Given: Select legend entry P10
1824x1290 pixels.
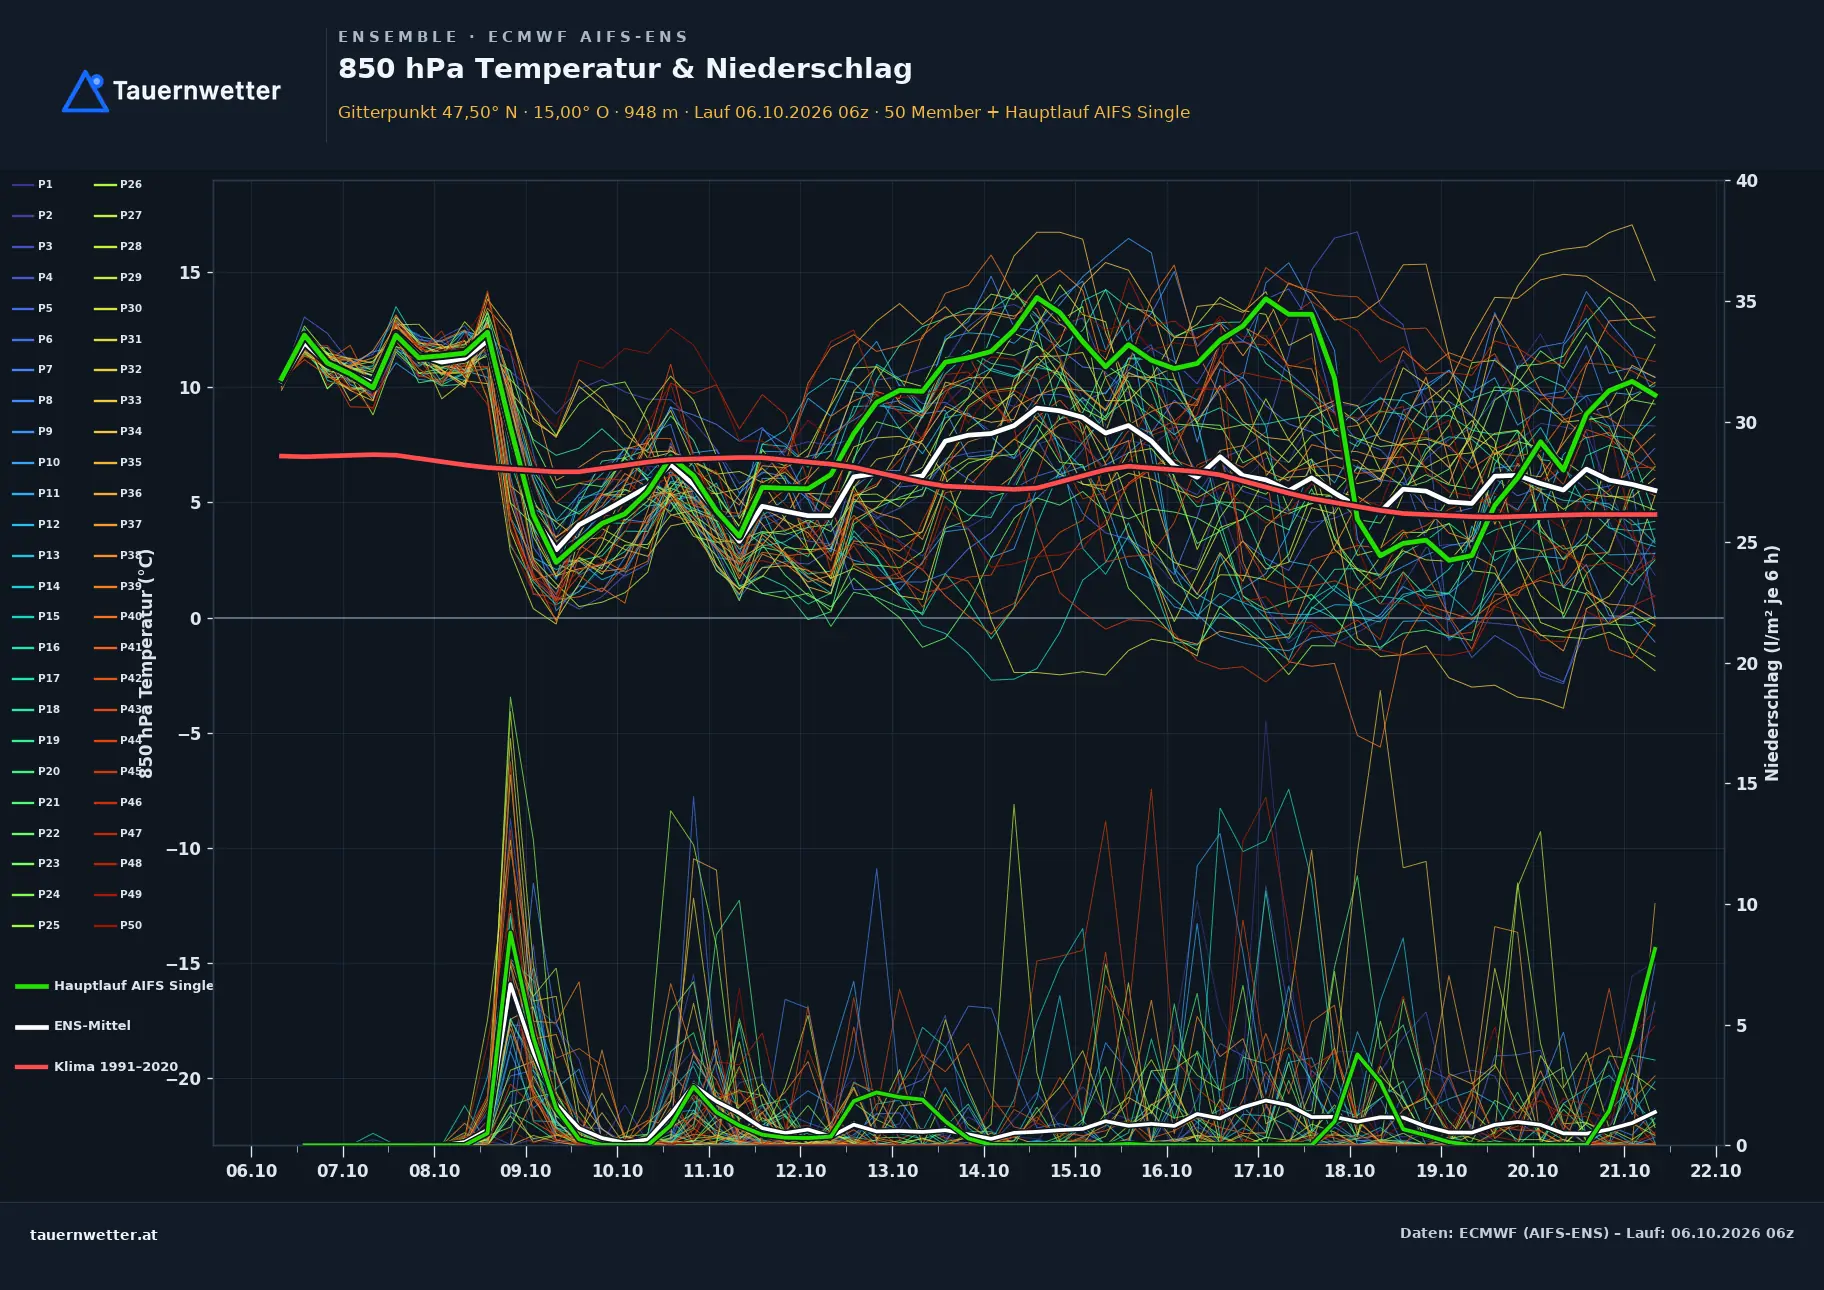Looking at the screenshot, I should click(x=36, y=462).
